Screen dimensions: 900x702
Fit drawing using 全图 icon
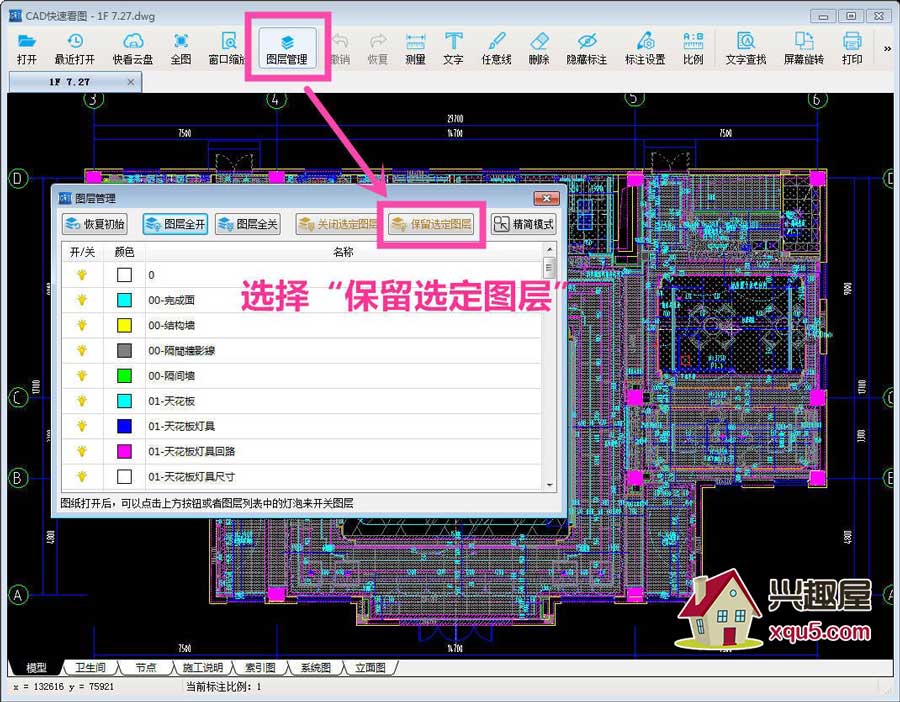[181, 48]
